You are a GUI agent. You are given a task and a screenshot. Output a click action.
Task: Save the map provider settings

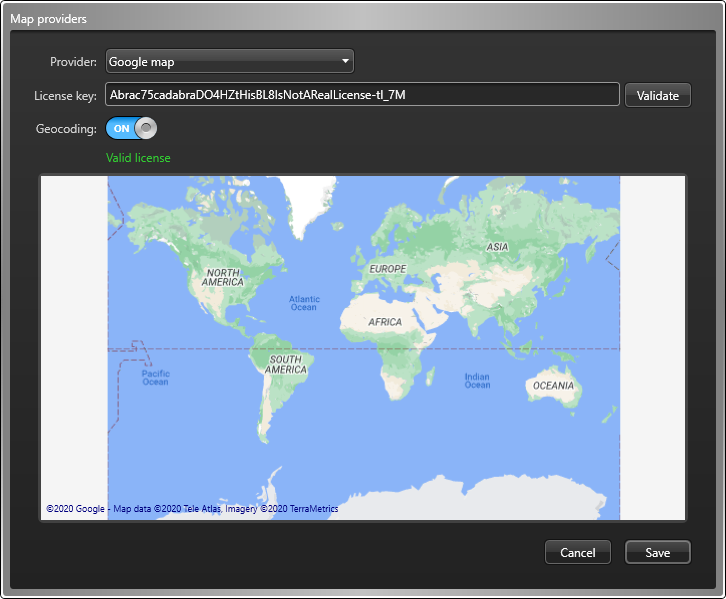[x=657, y=552]
